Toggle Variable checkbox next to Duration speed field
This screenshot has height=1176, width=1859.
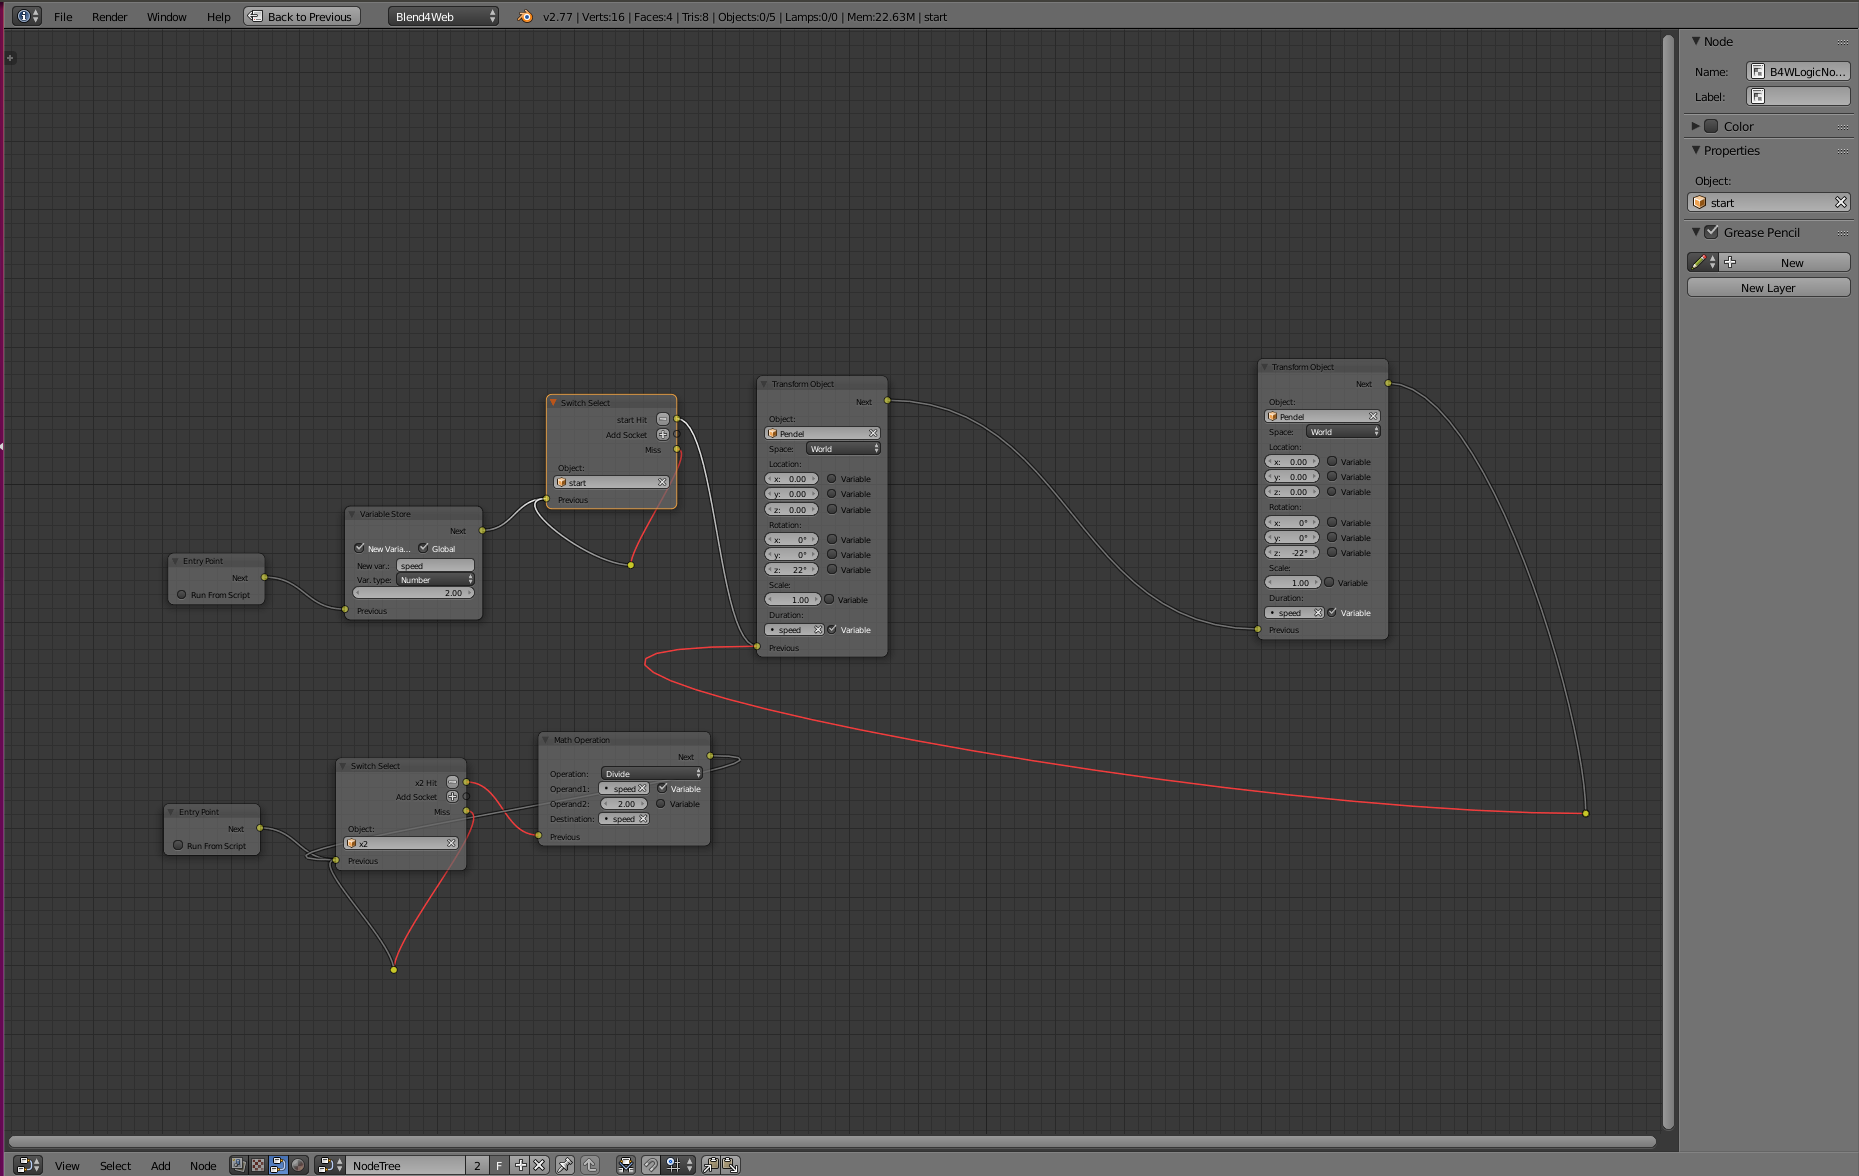pos(833,629)
